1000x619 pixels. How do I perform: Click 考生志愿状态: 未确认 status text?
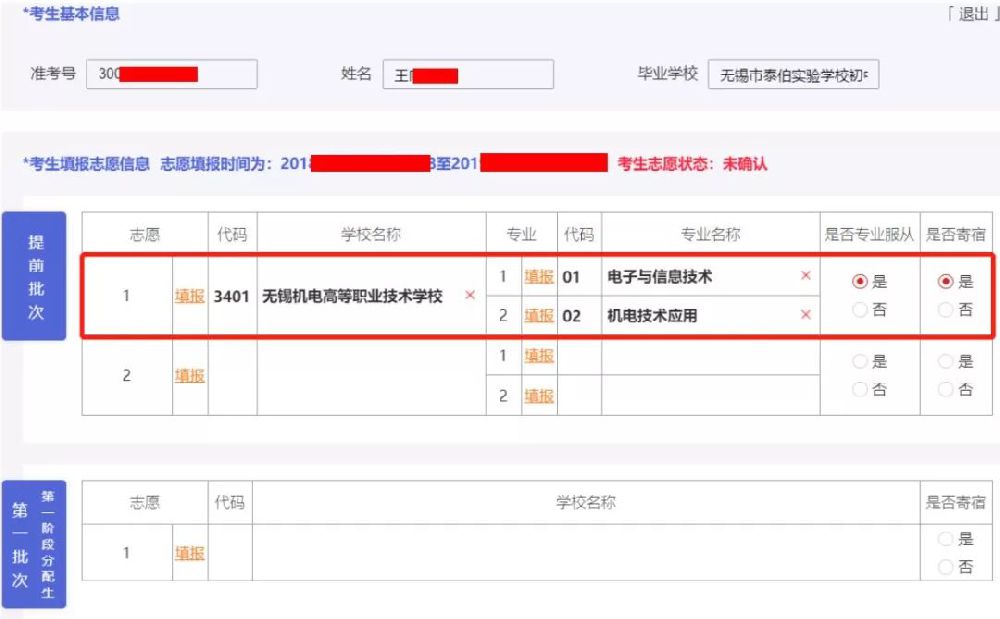click(x=692, y=164)
